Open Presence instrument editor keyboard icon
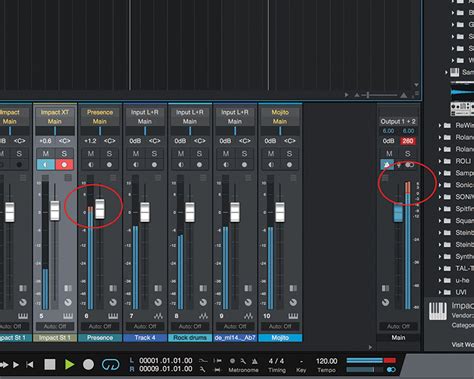 [x=113, y=316]
